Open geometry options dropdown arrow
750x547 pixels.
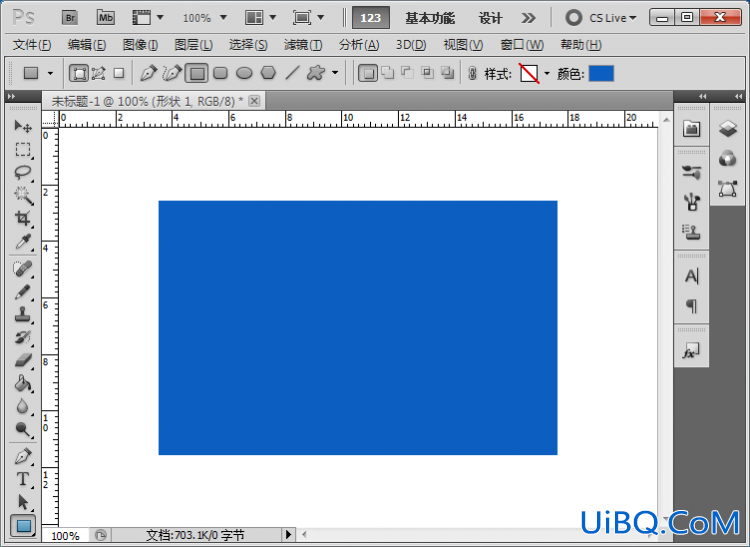coord(335,73)
